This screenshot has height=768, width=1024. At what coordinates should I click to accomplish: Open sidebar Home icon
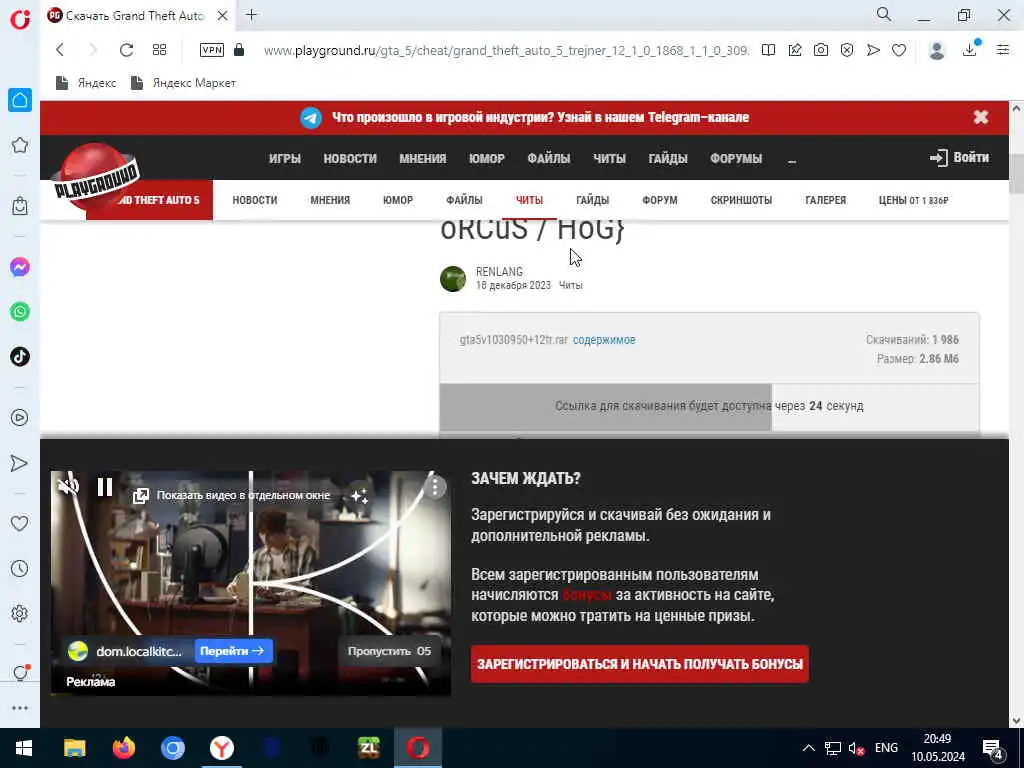[20, 100]
